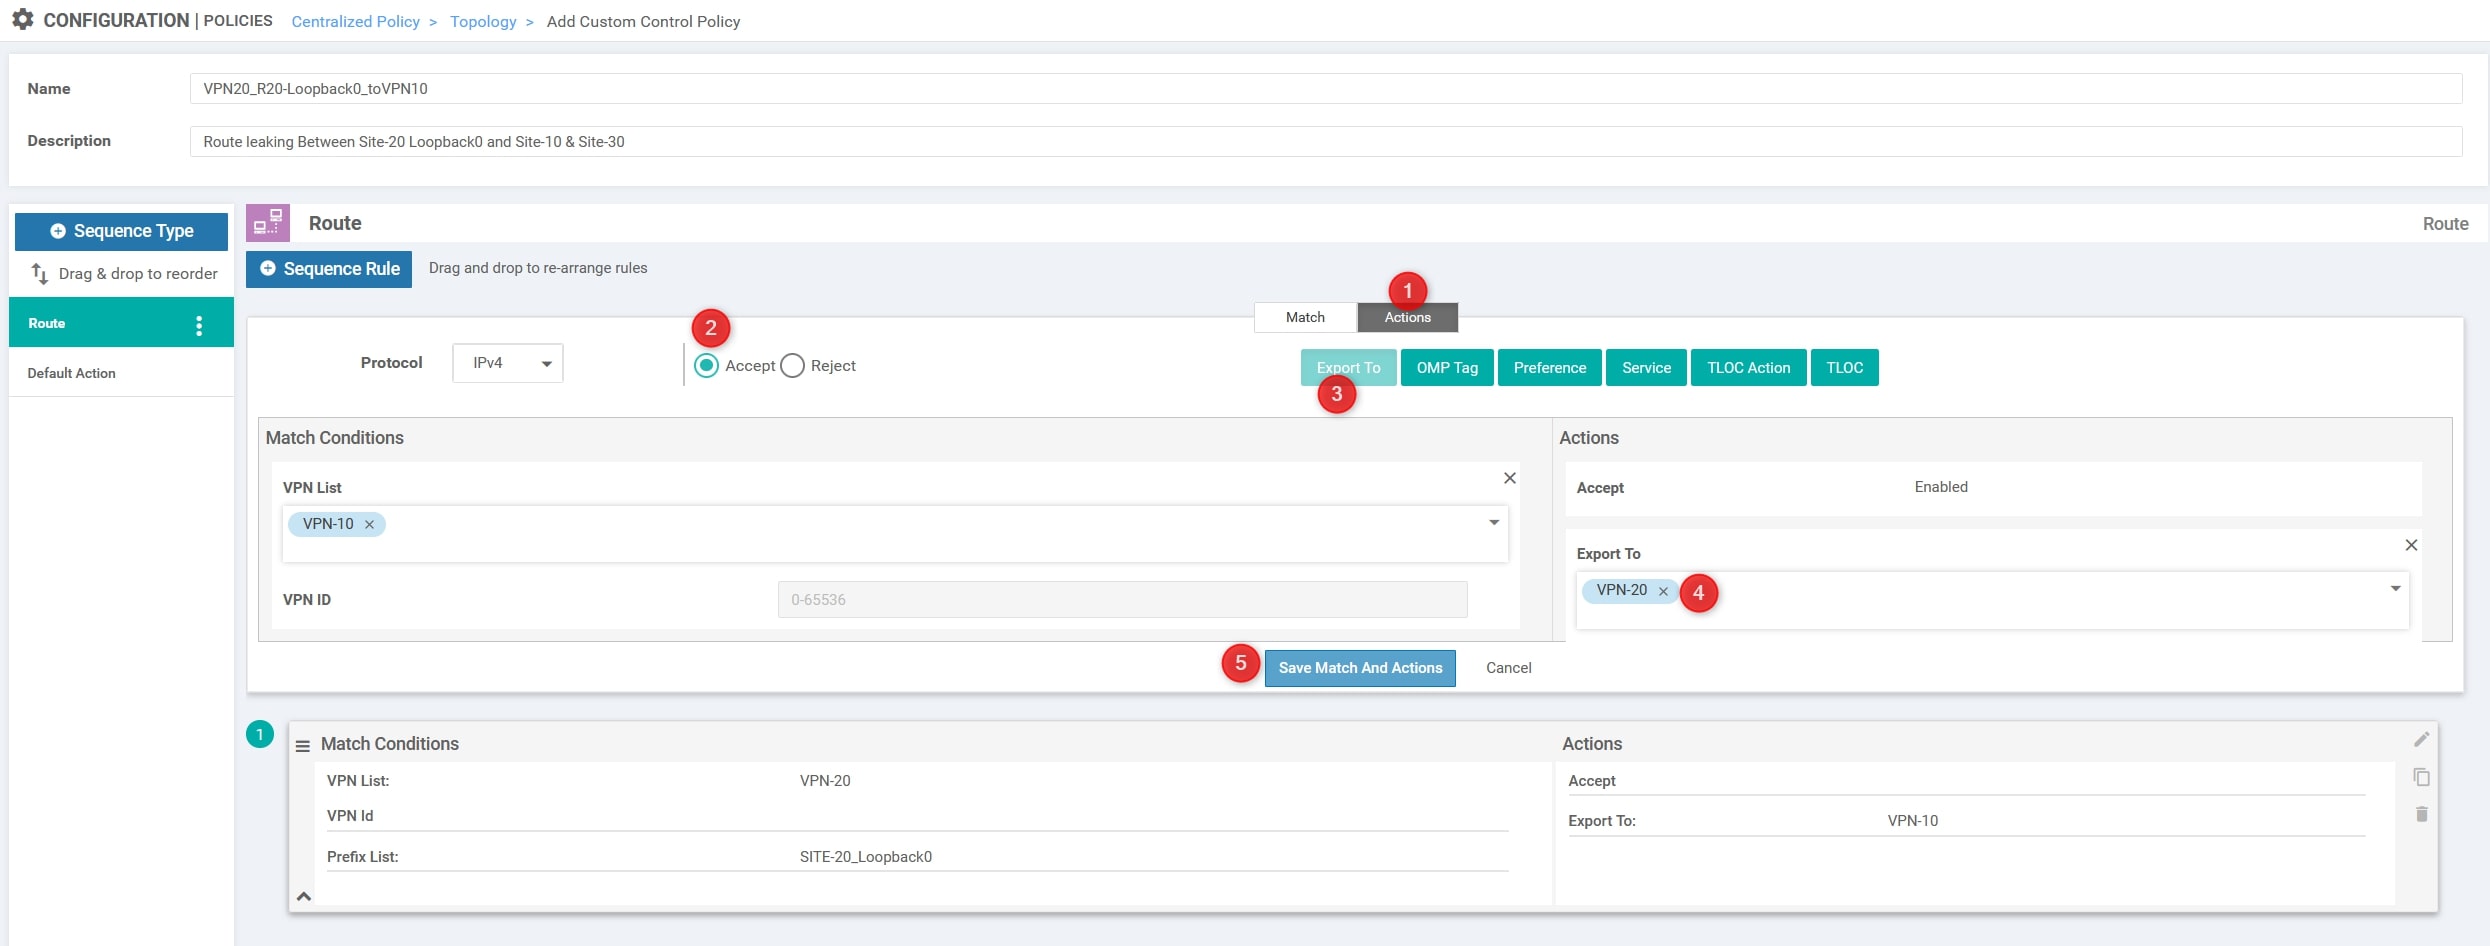Expand the Export To dropdown arrow
2490x946 pixels.
pos(2395,589)
